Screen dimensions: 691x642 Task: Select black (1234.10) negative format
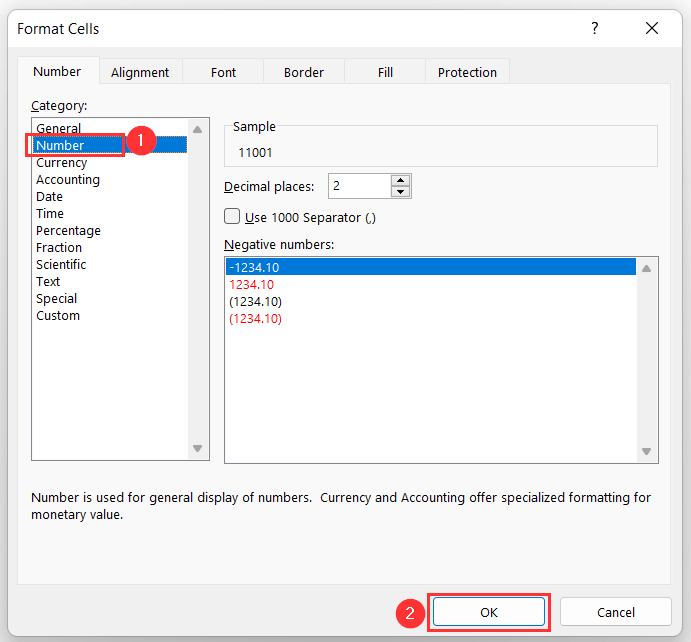point(431,301)
